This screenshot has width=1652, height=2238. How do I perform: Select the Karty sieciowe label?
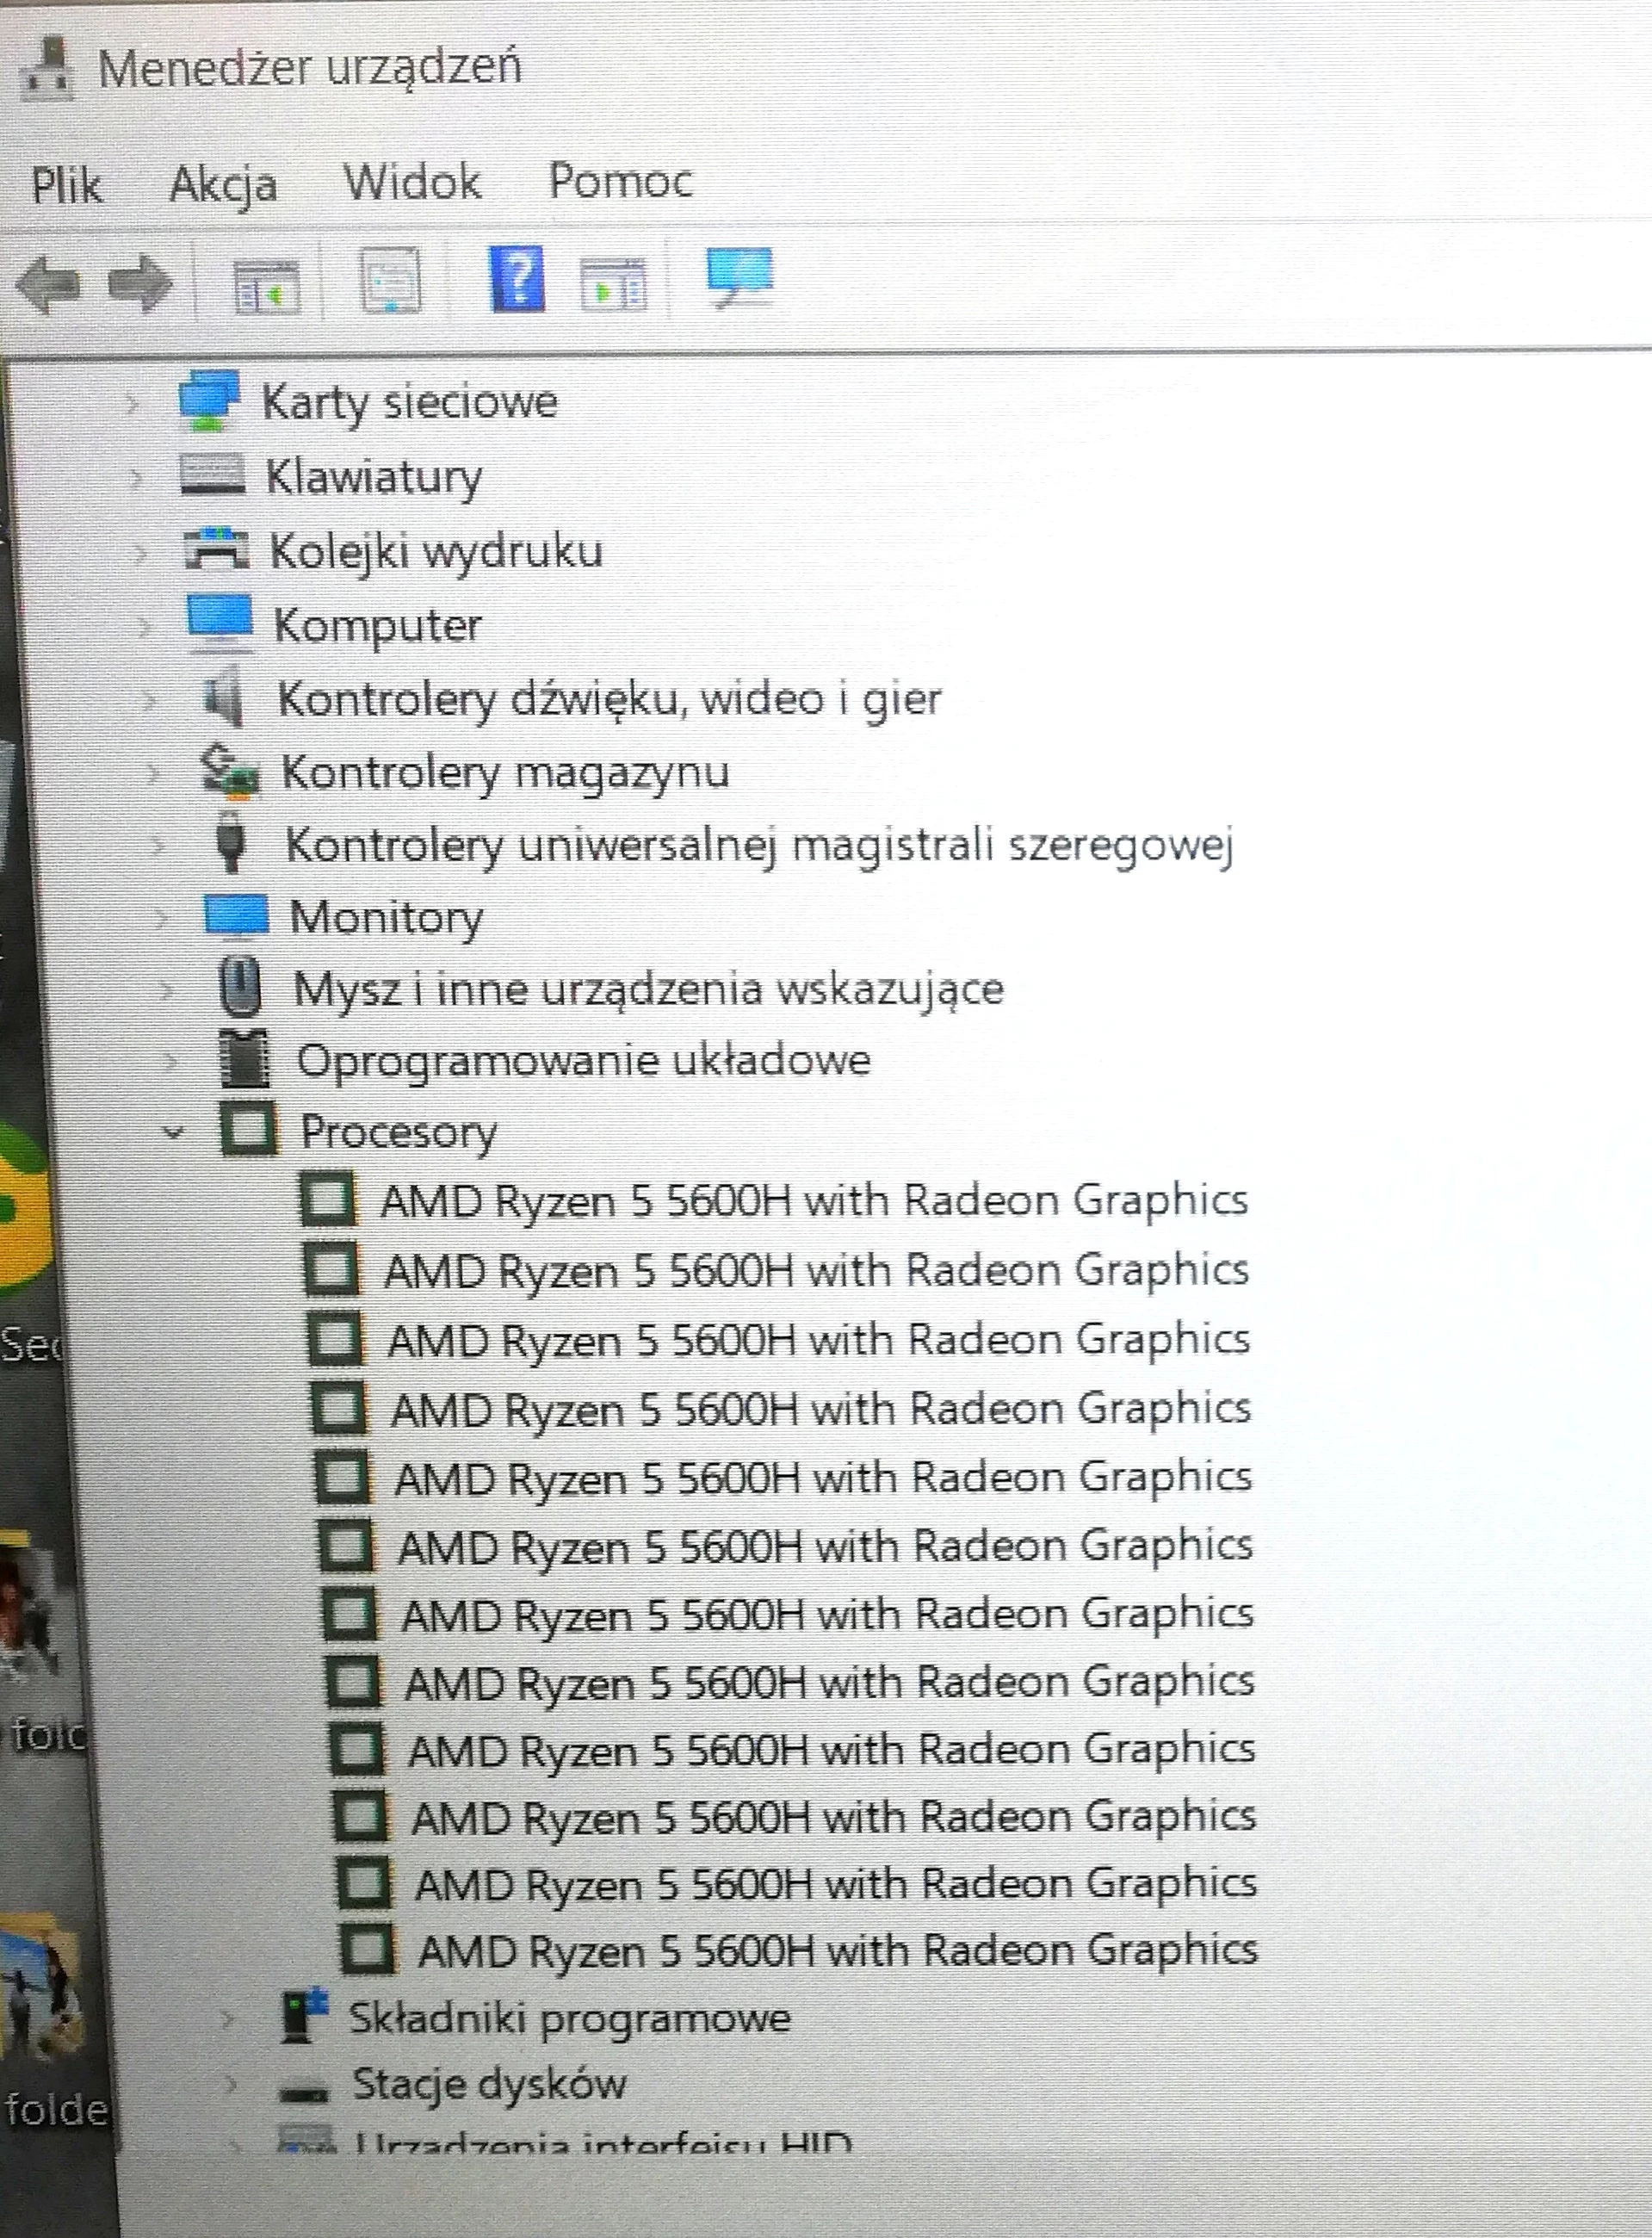coord(409,402)
